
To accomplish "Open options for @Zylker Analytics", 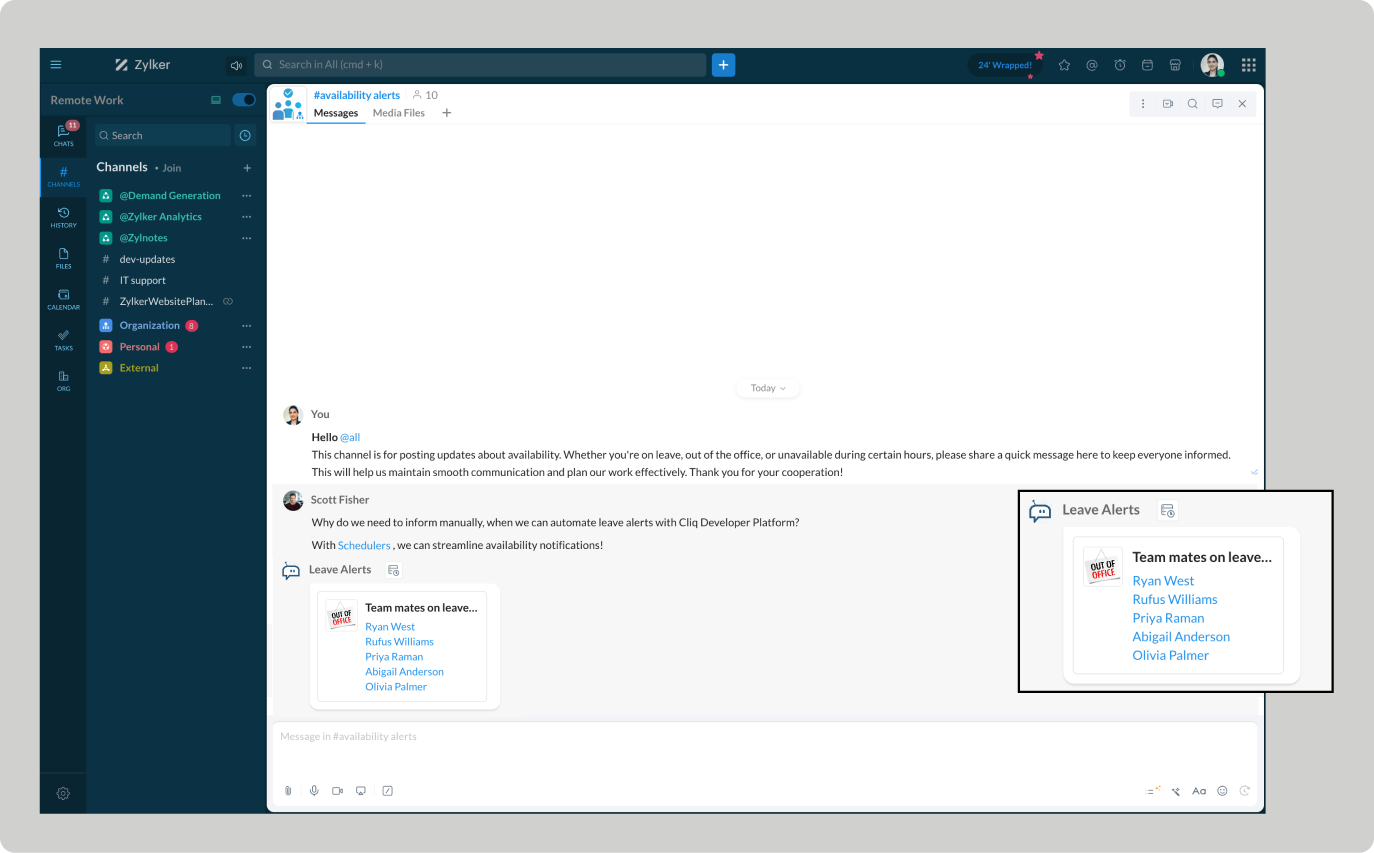I will click(x=247, y=217).
